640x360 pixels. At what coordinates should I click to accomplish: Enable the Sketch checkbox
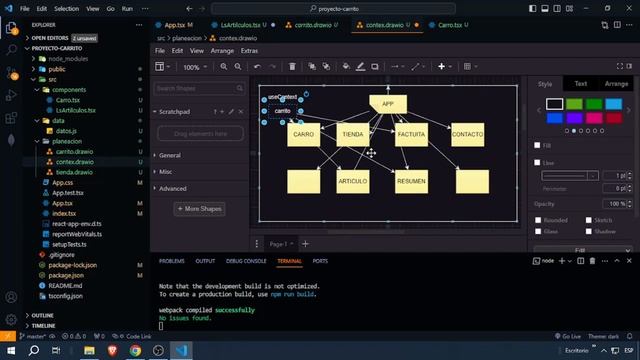[x=589, y=220]
